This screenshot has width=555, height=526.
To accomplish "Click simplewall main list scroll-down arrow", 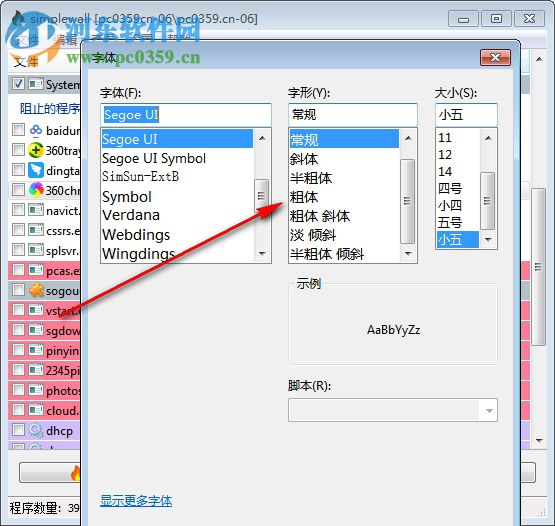I will pyautogui.click(x=539, y=441).
